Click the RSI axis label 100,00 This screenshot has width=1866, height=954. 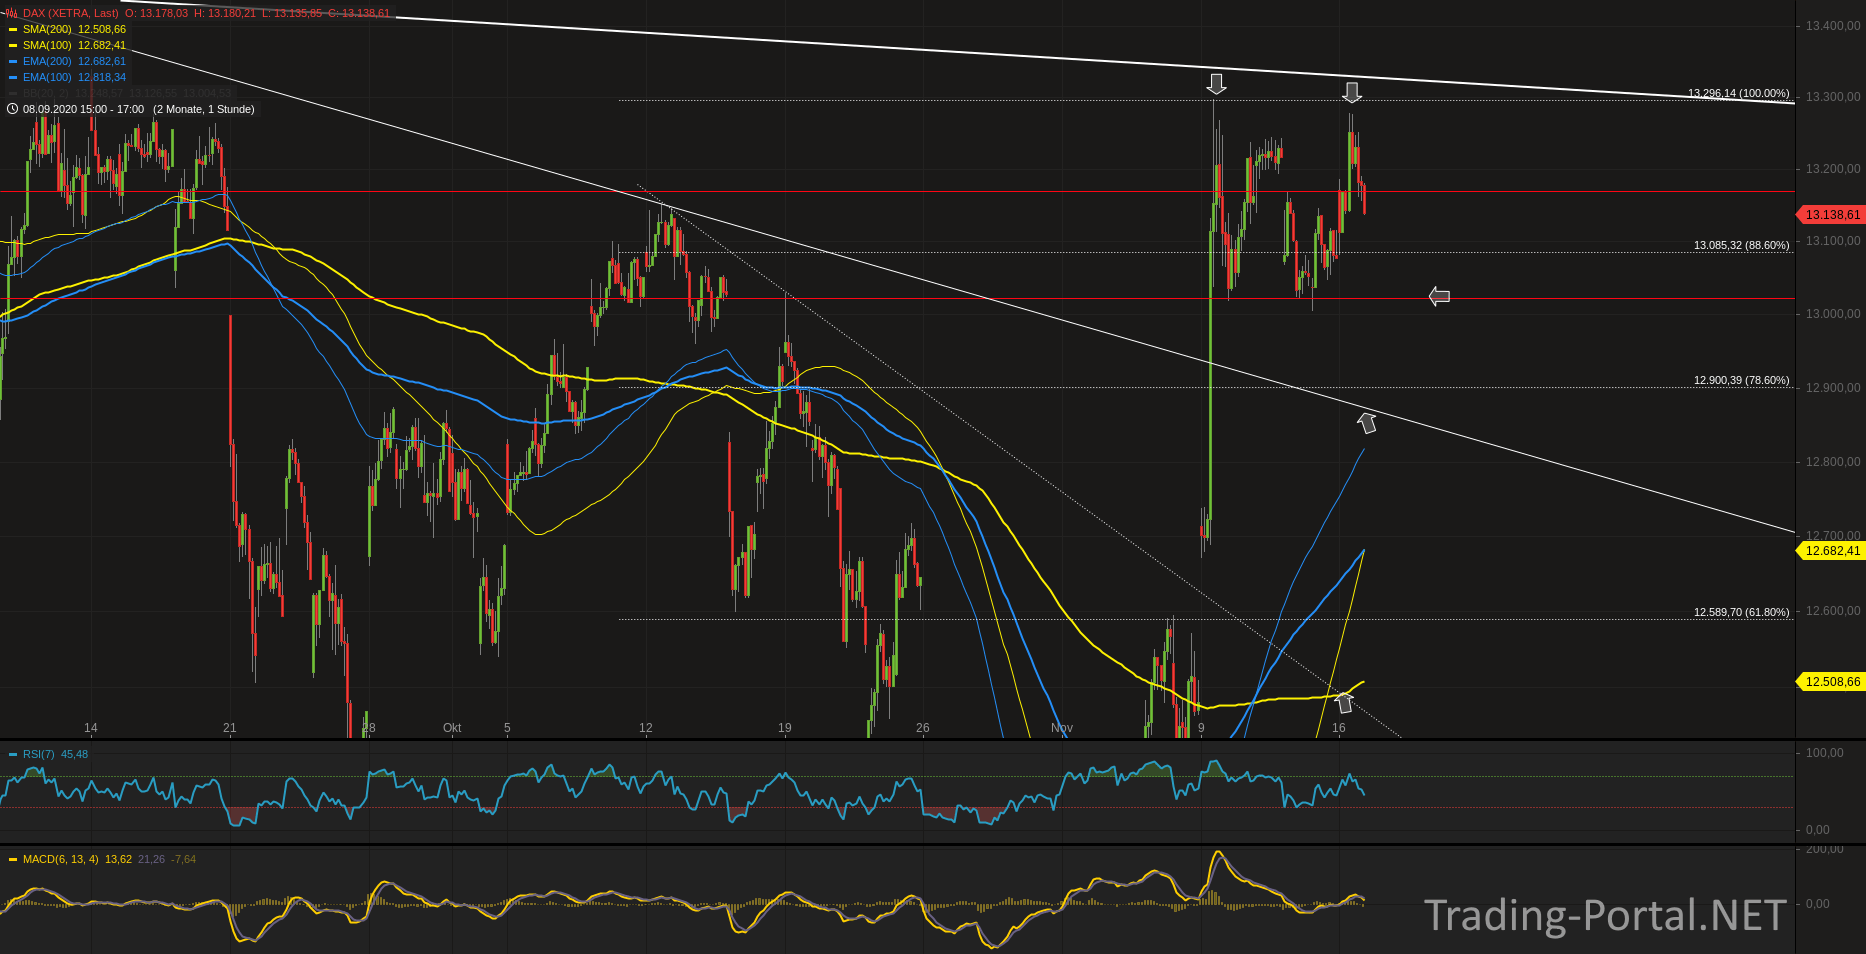click(1825, 753)
